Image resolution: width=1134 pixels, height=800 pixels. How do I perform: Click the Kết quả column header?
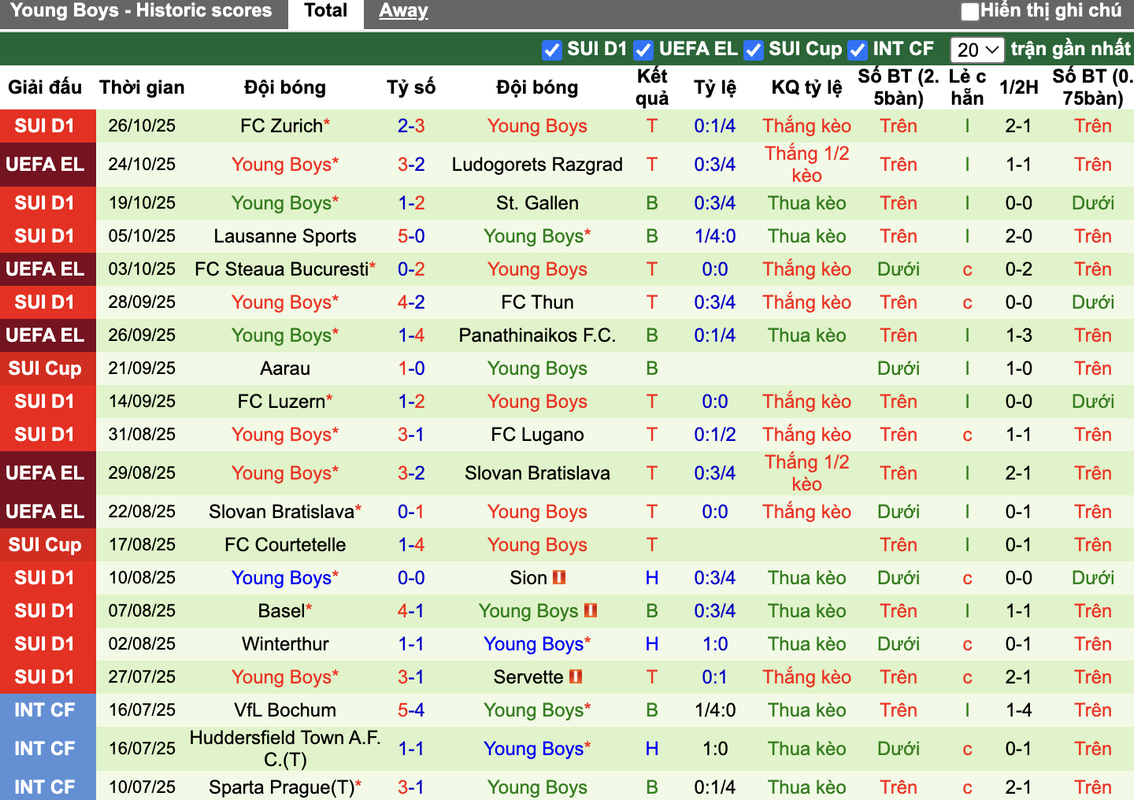(652, 88)
